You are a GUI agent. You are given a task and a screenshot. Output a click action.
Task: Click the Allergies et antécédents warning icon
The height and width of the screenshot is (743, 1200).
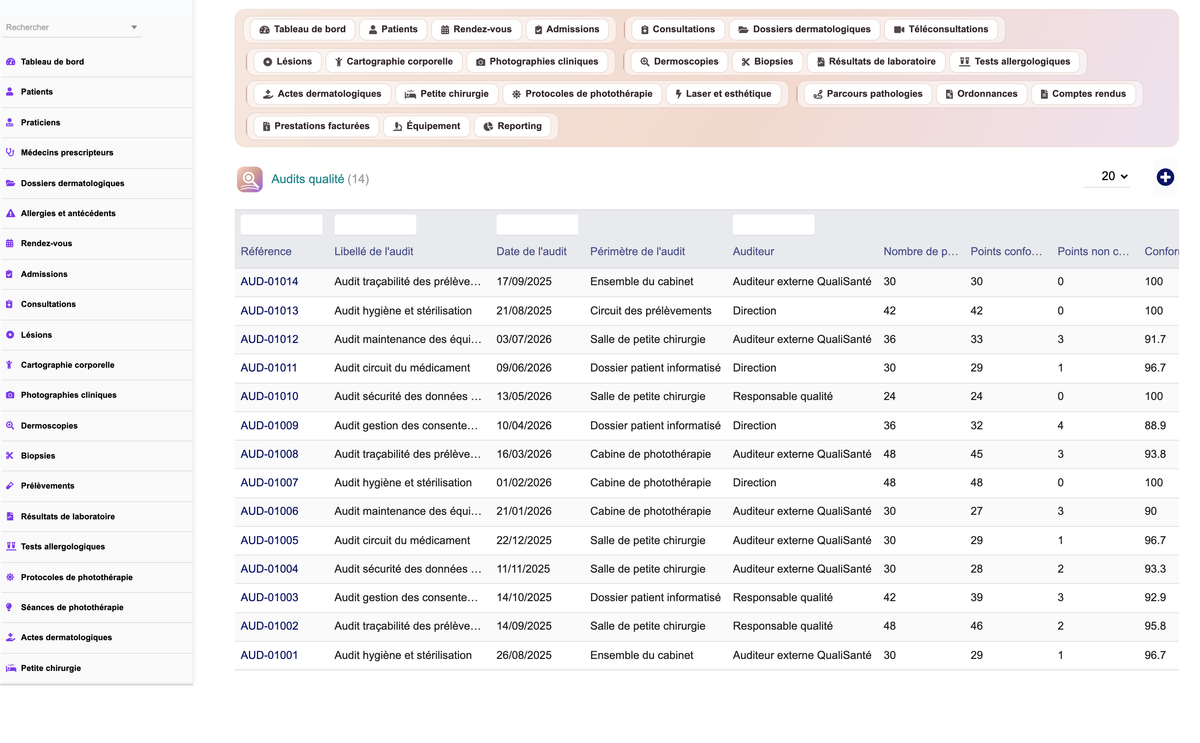(10, 214)
